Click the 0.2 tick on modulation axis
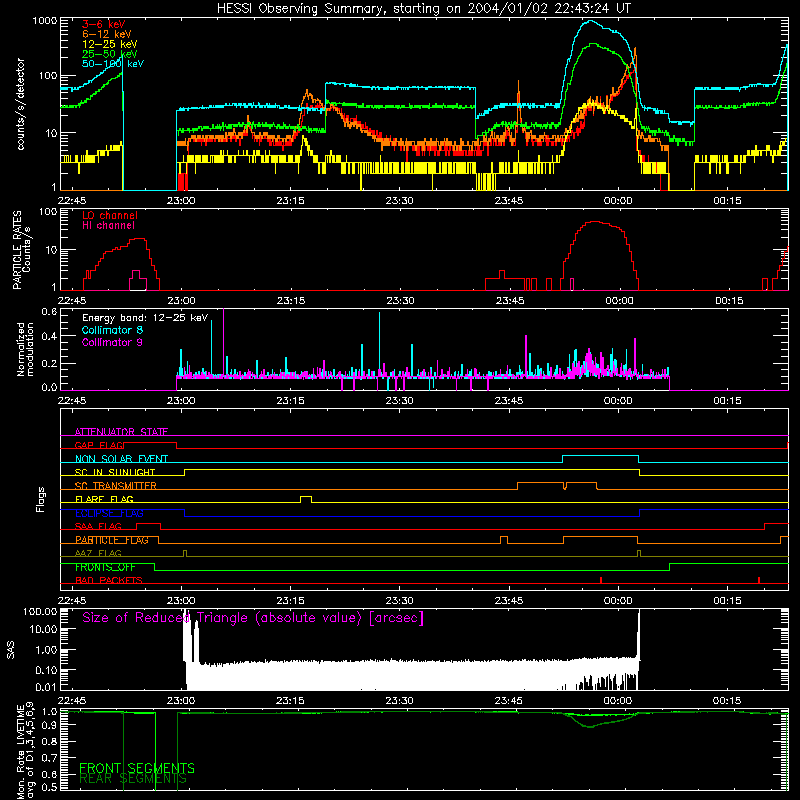This screenshot has width=800, height=800. pyautogui.click(x=49, y=364)
